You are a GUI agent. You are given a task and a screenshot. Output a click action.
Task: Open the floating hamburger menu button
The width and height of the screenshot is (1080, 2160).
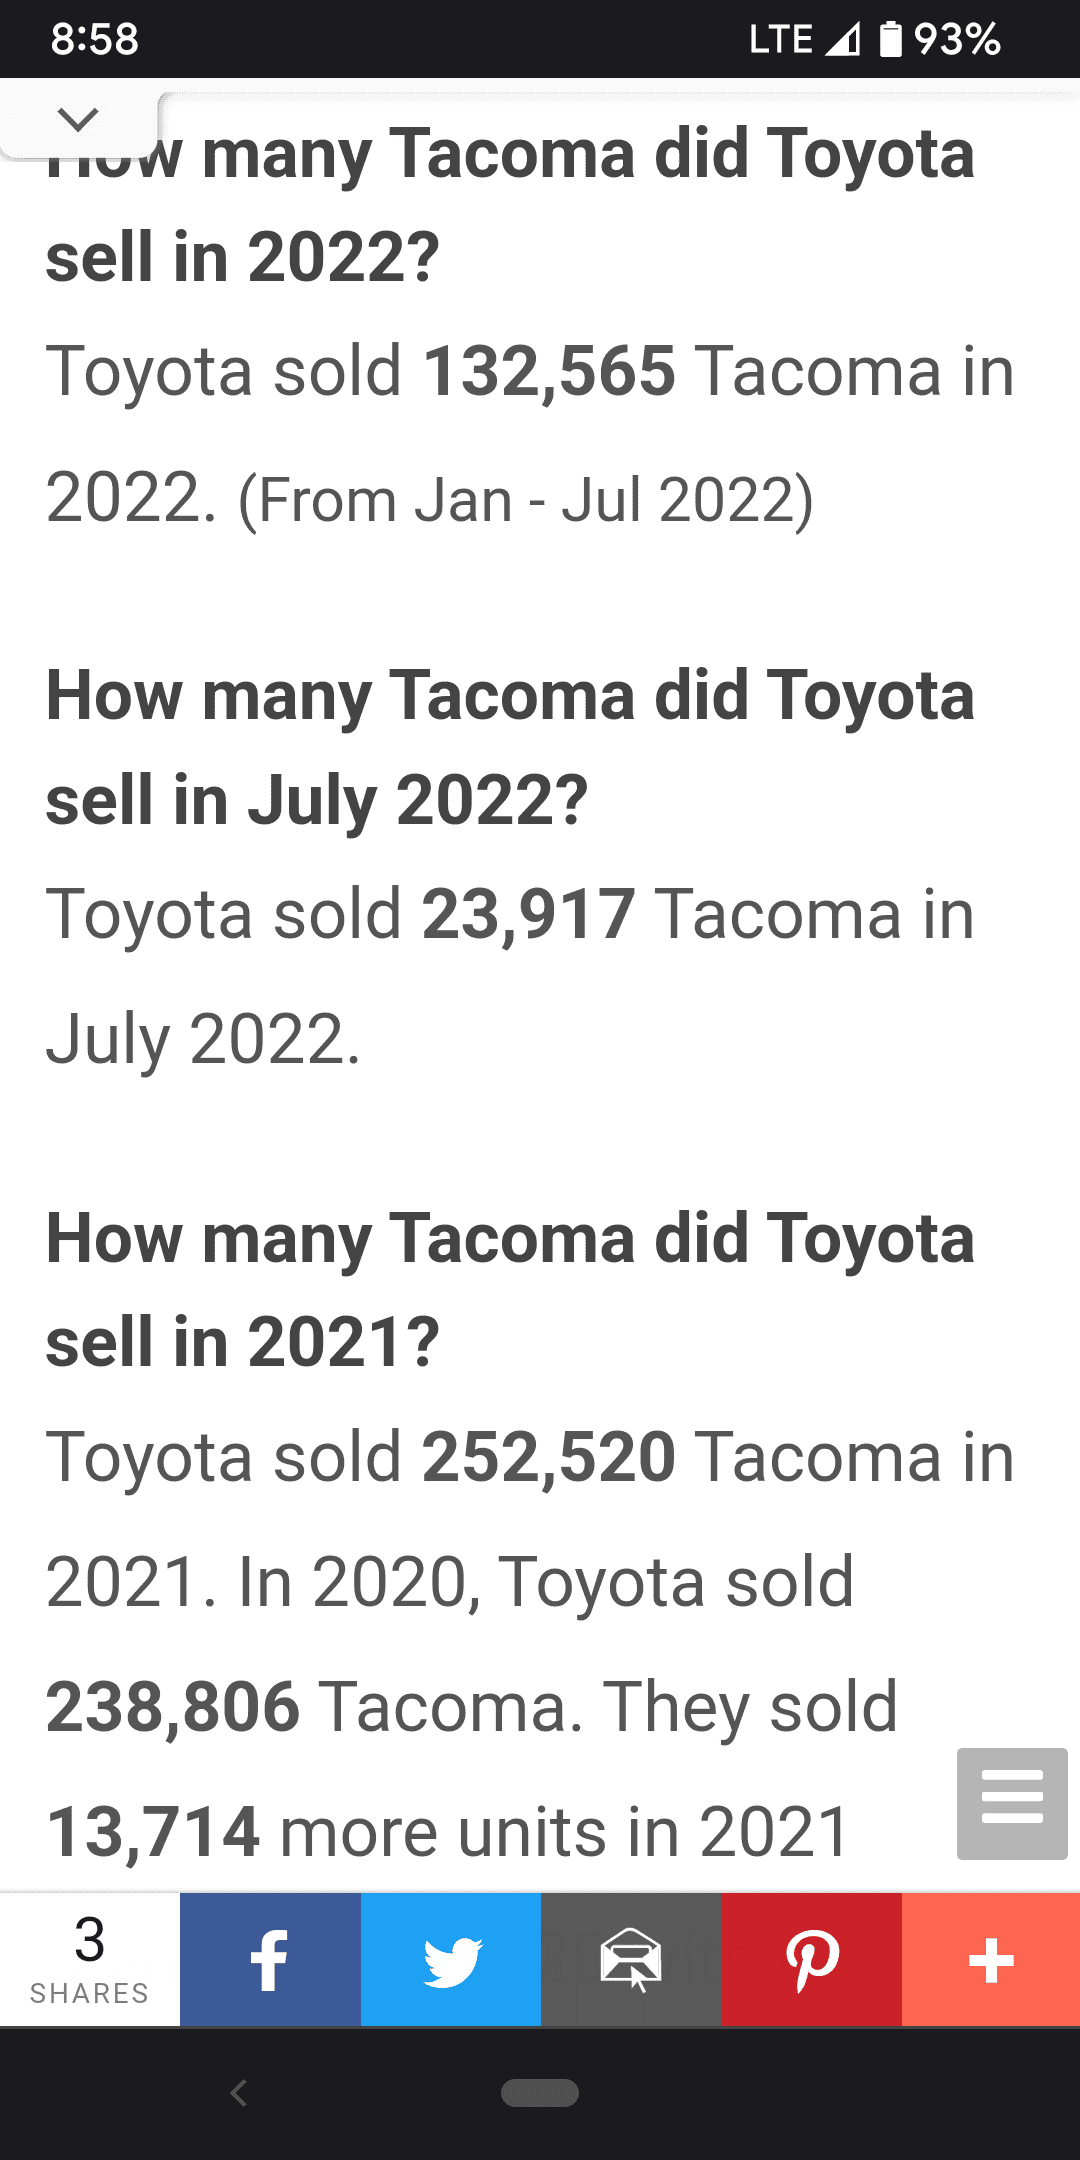(1012, 1803)
